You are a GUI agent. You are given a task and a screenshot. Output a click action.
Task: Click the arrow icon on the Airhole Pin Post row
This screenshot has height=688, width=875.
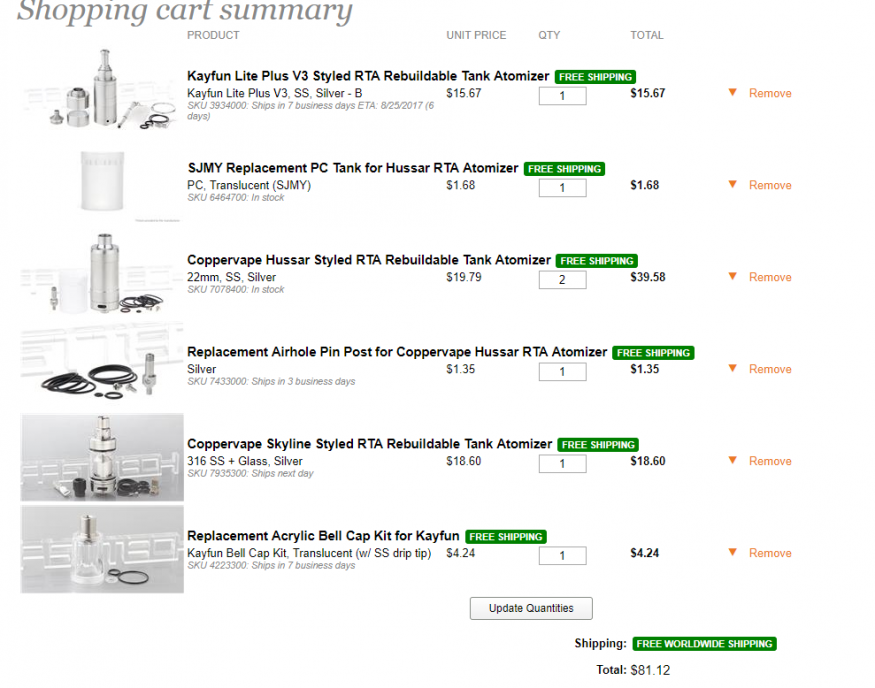coord(733,368)
